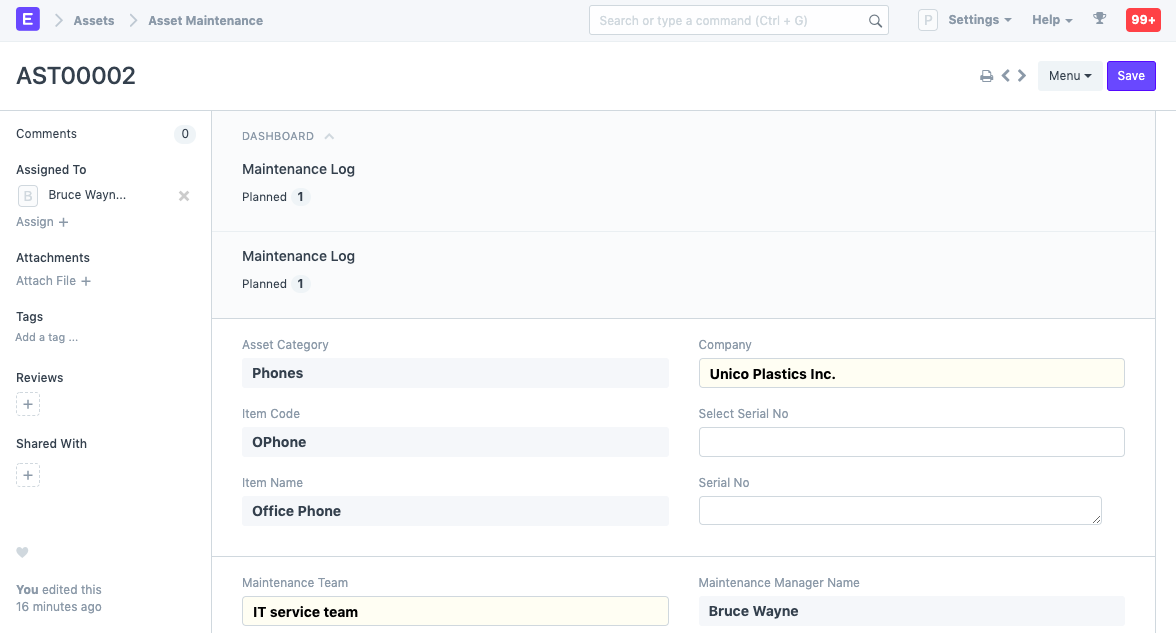The height and width of the screenshot is (633, 1176).
Task: Save the asset maintenance record
Action: click(x=1131, y=76)
